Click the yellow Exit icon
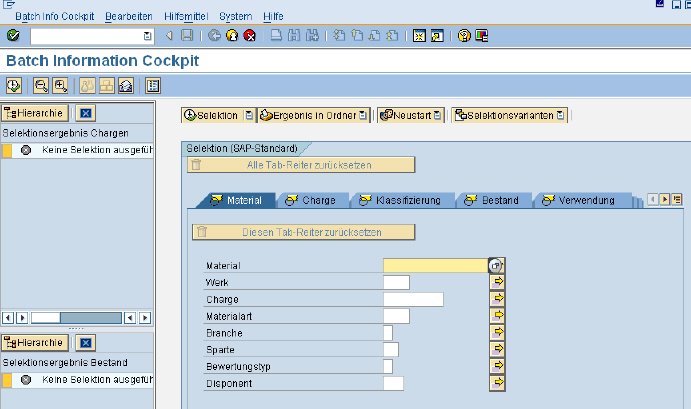The height and width of the screenshot is (409, 691). click(x=232, y=35)
